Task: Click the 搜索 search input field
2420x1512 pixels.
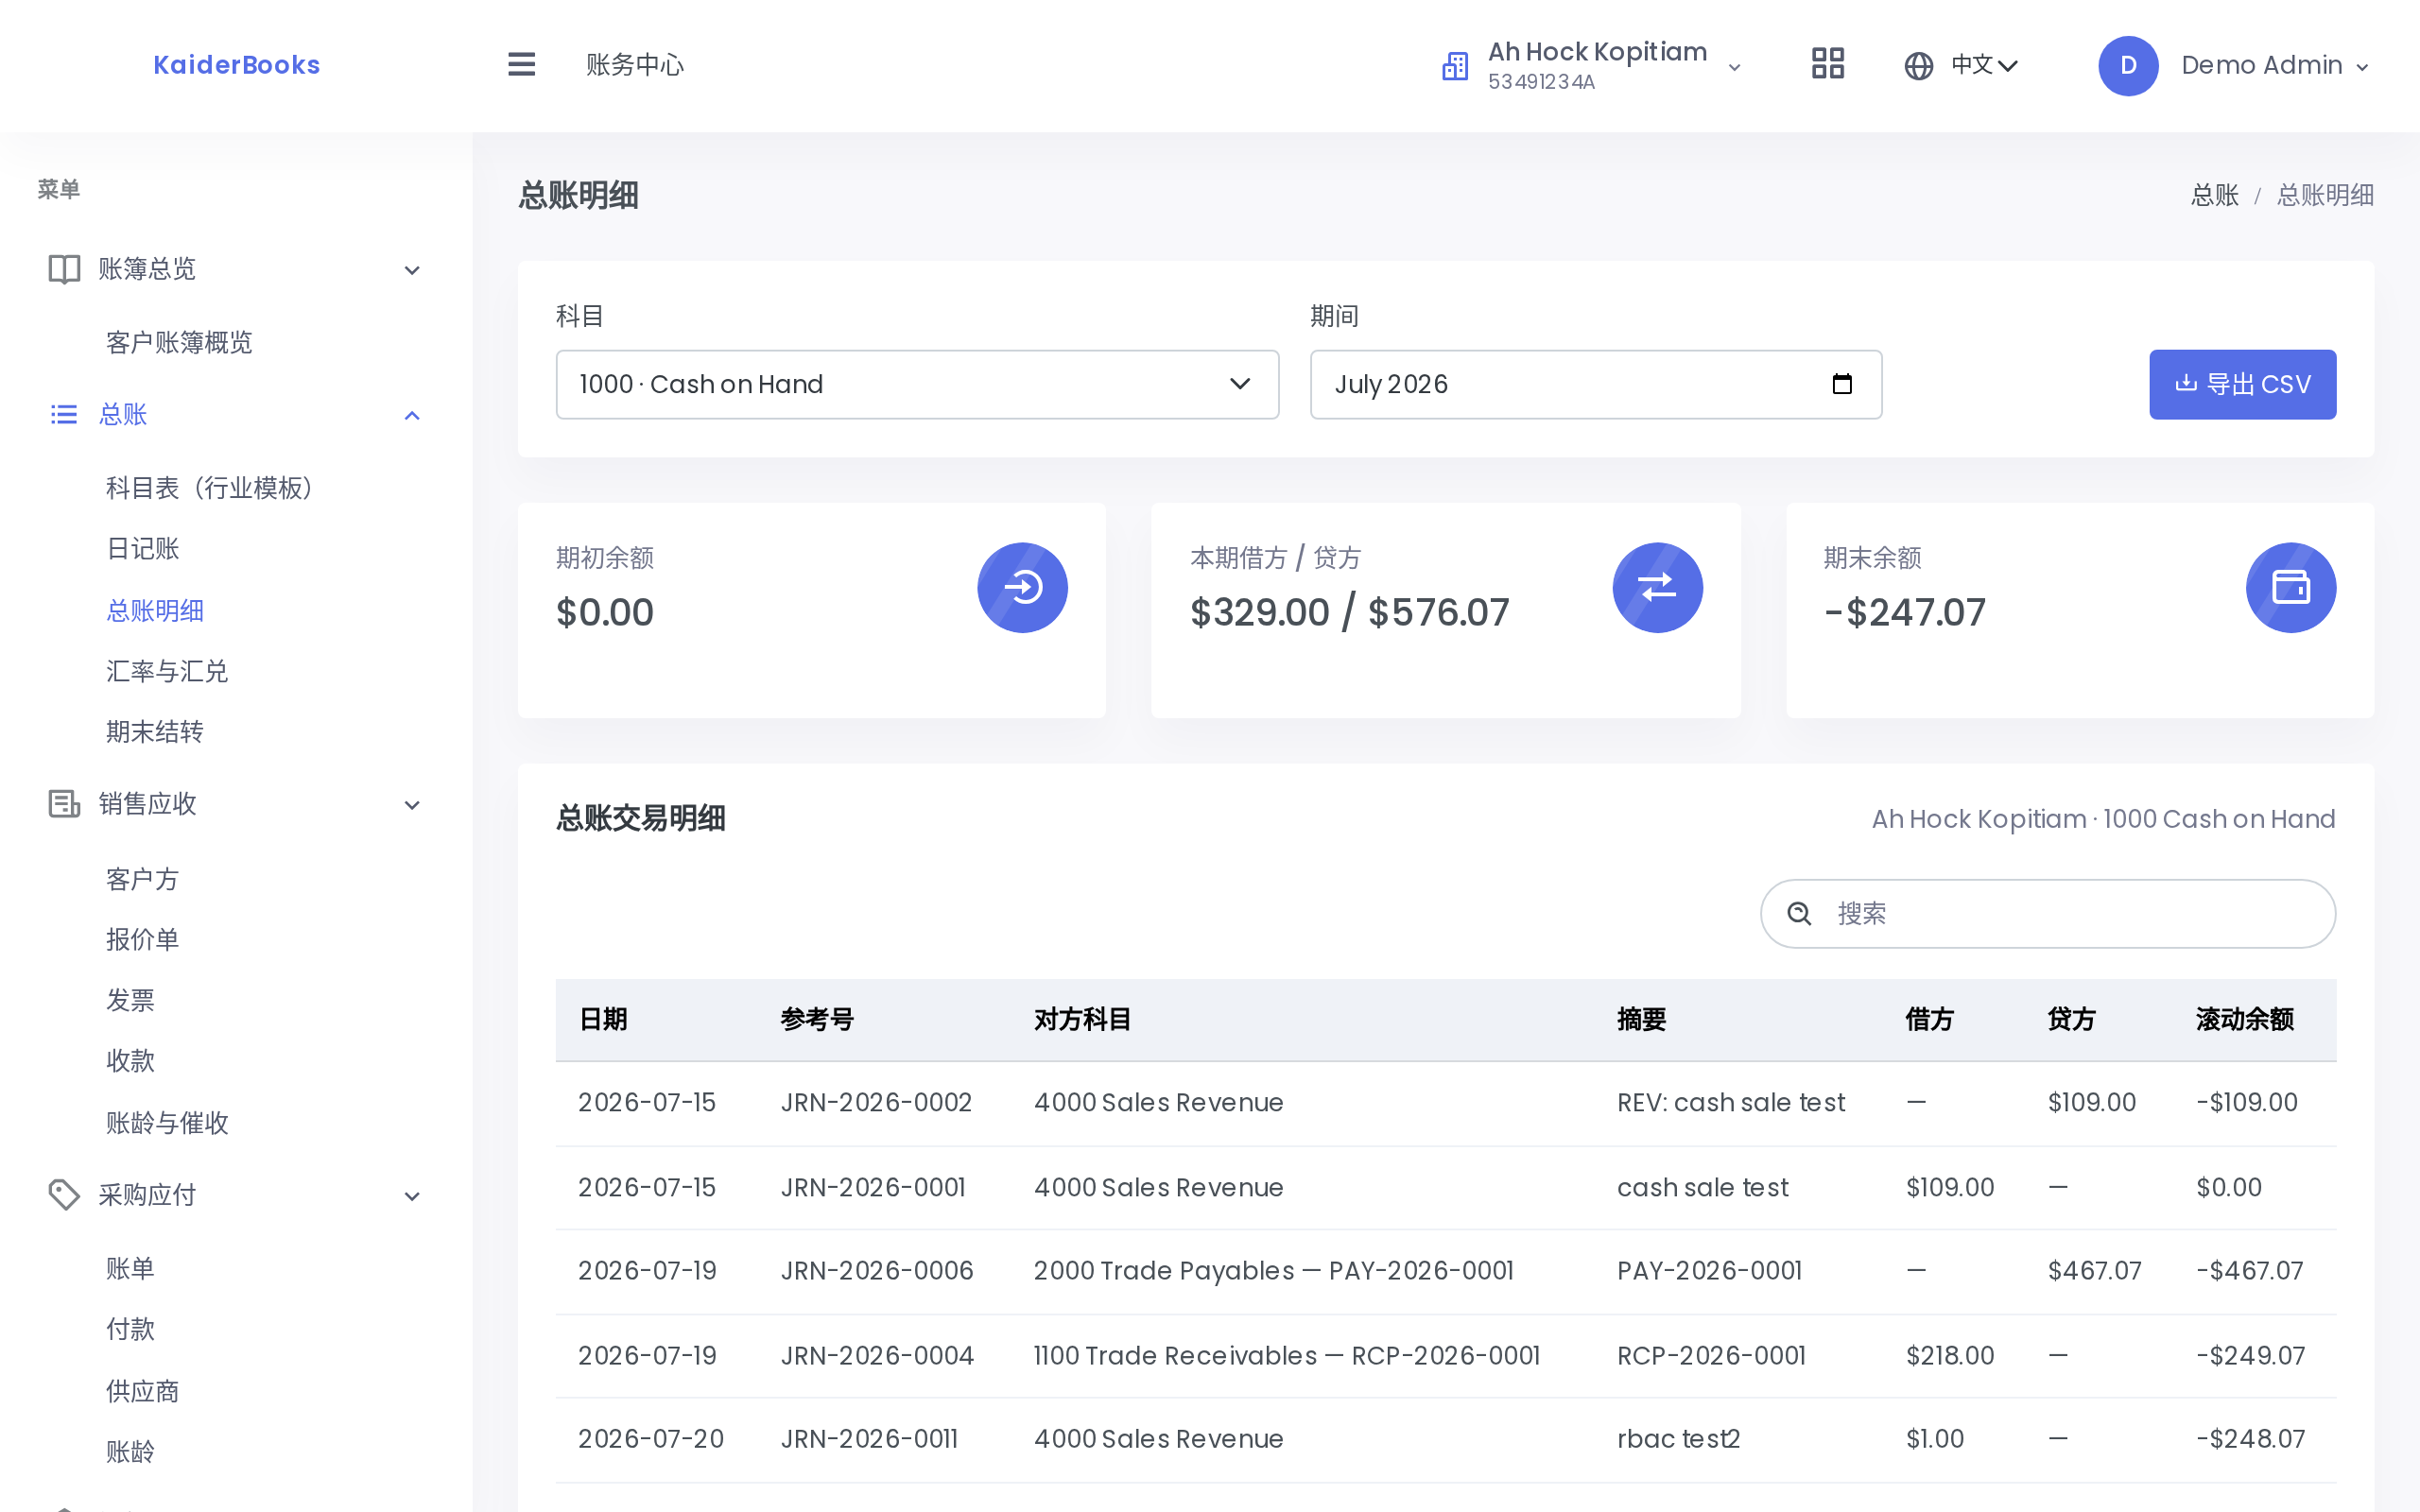Action: click(x=2047, y=913)
